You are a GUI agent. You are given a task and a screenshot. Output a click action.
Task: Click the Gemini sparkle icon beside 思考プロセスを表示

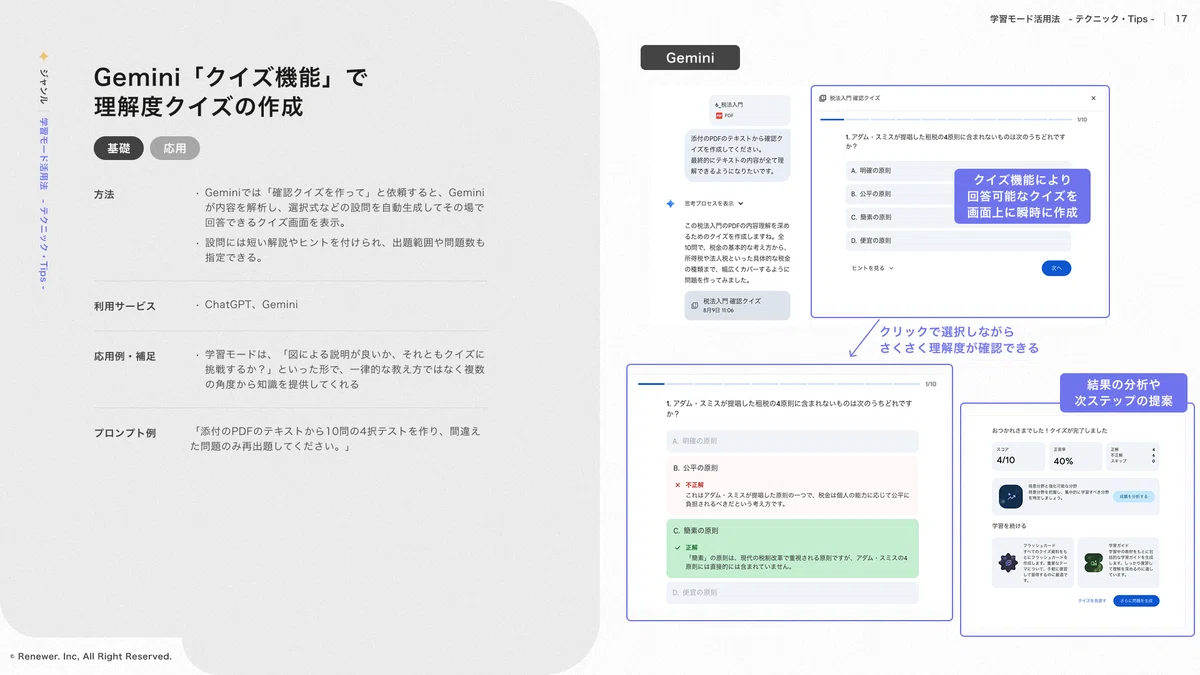tap(671, 203)
